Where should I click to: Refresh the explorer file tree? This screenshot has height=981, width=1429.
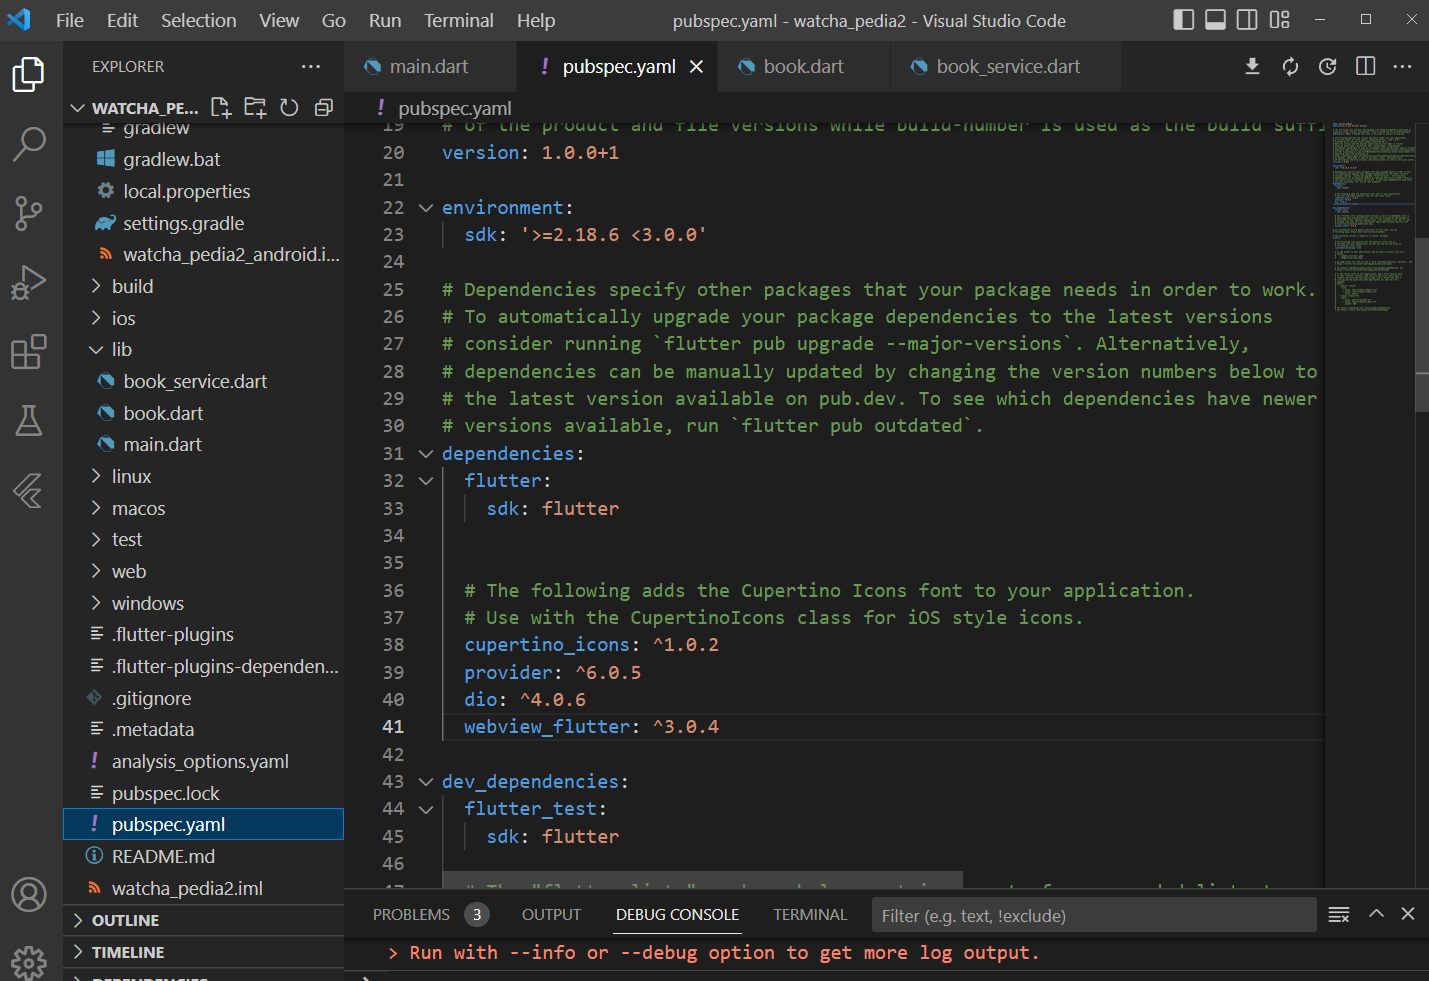point(289,108)
